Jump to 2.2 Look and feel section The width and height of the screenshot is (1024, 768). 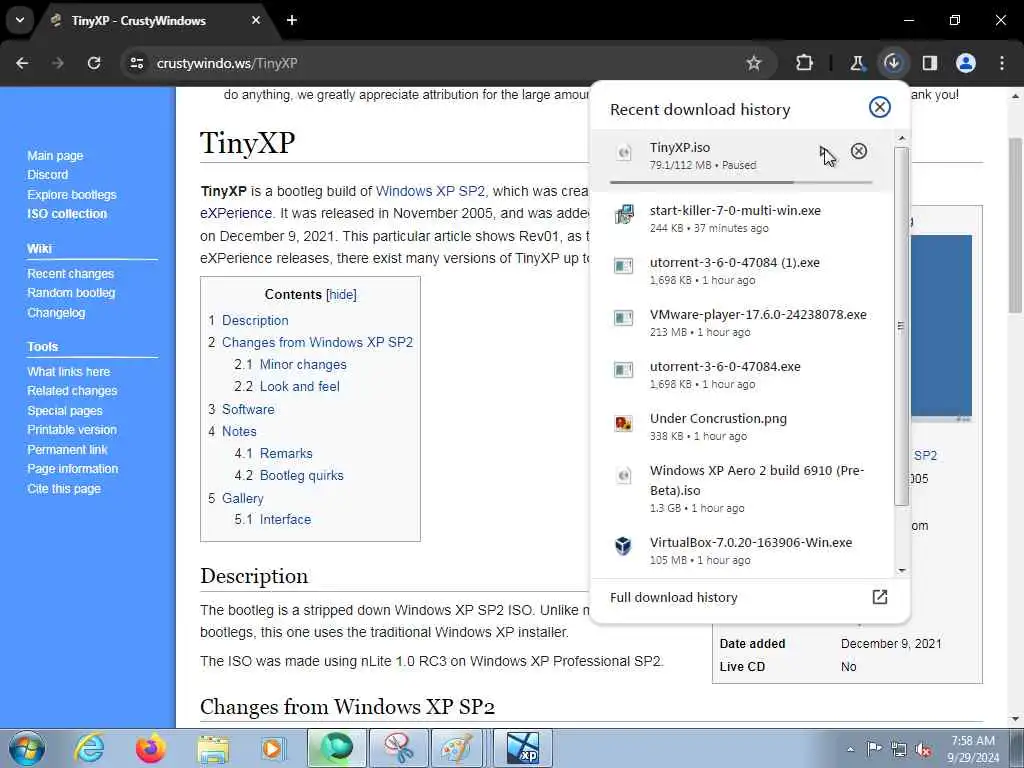click(x=299, y=387)
